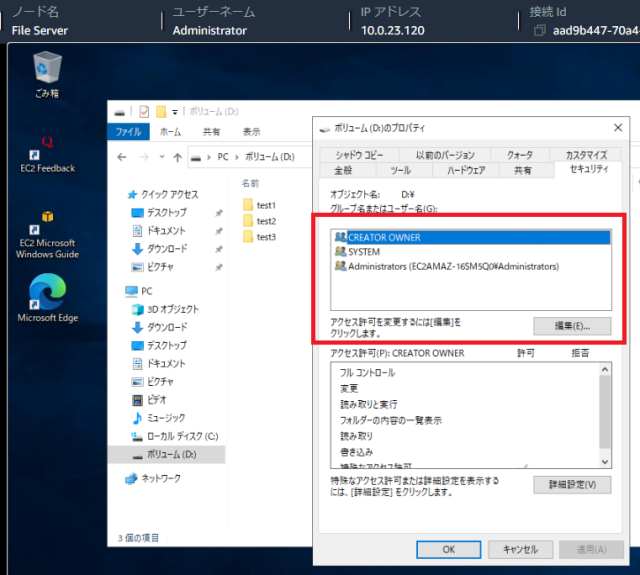Select the test1 folder

tap(260, 205)
